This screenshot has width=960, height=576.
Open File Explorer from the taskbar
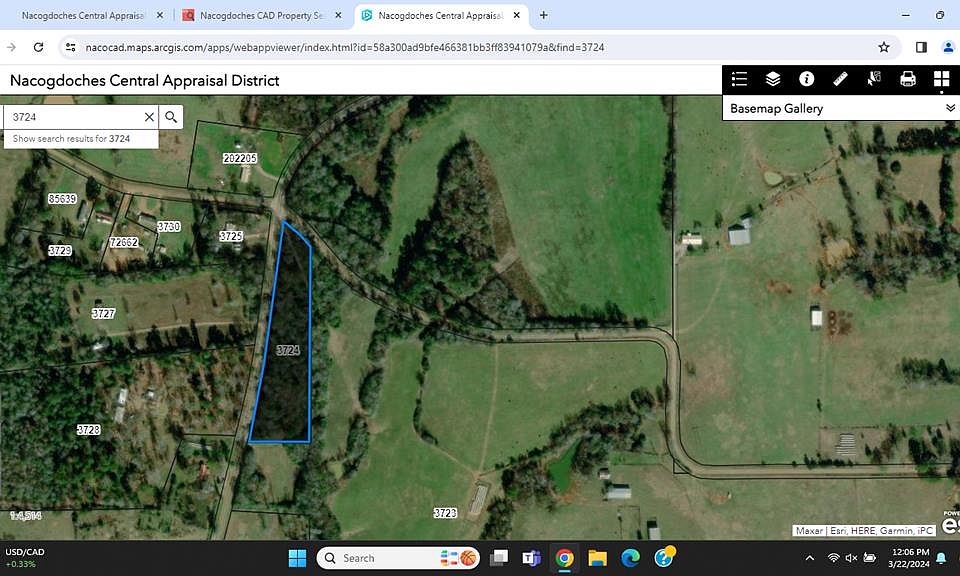598,558
